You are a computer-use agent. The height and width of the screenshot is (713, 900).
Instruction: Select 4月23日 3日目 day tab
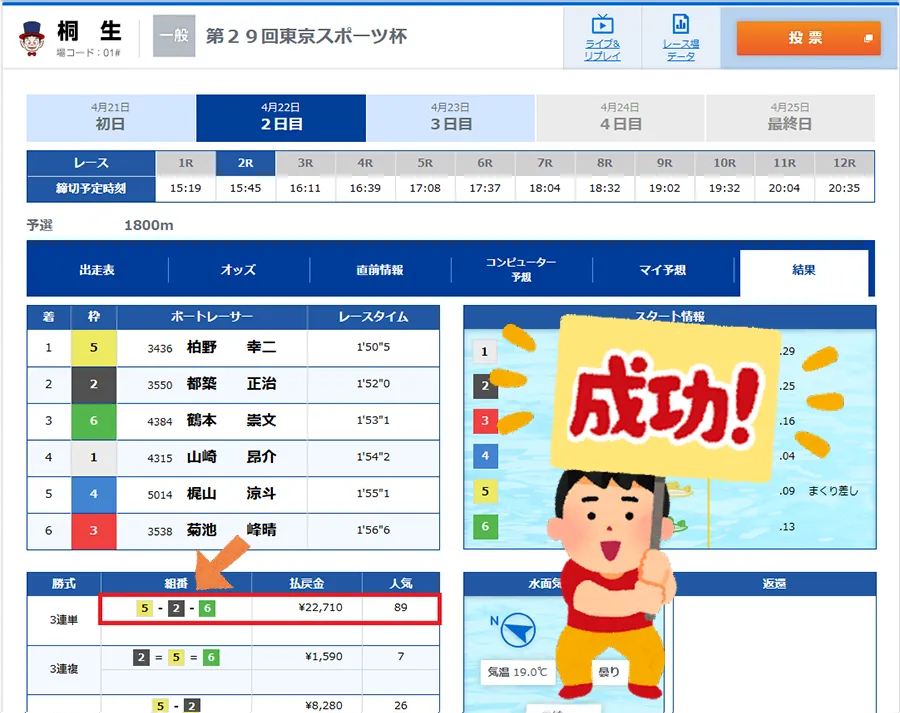(x=450, y=118)
